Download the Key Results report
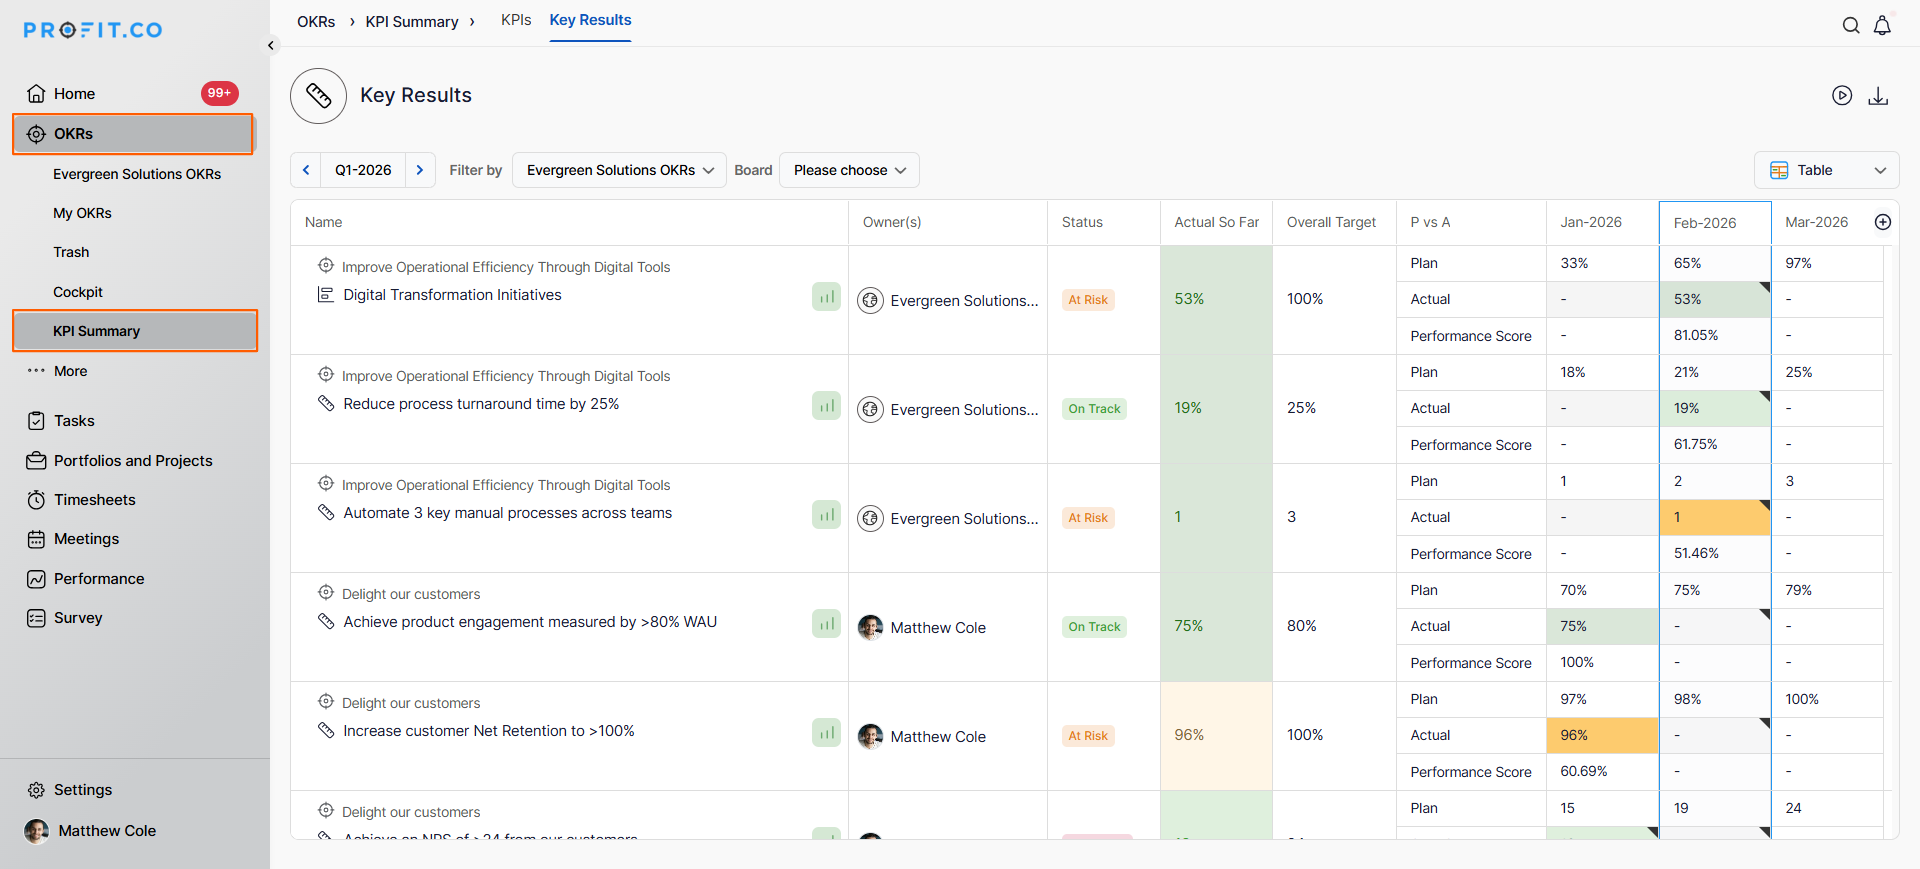Viewport: 1920px width, 869px height. pos(1878,95)
